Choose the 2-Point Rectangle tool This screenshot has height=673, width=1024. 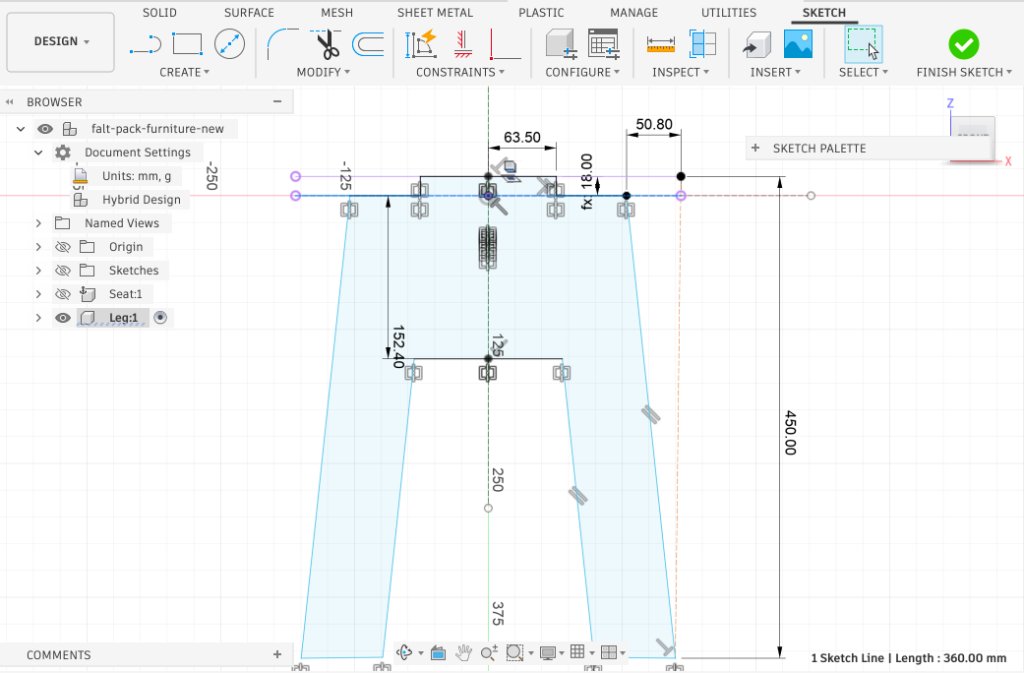tap(187, 44)
